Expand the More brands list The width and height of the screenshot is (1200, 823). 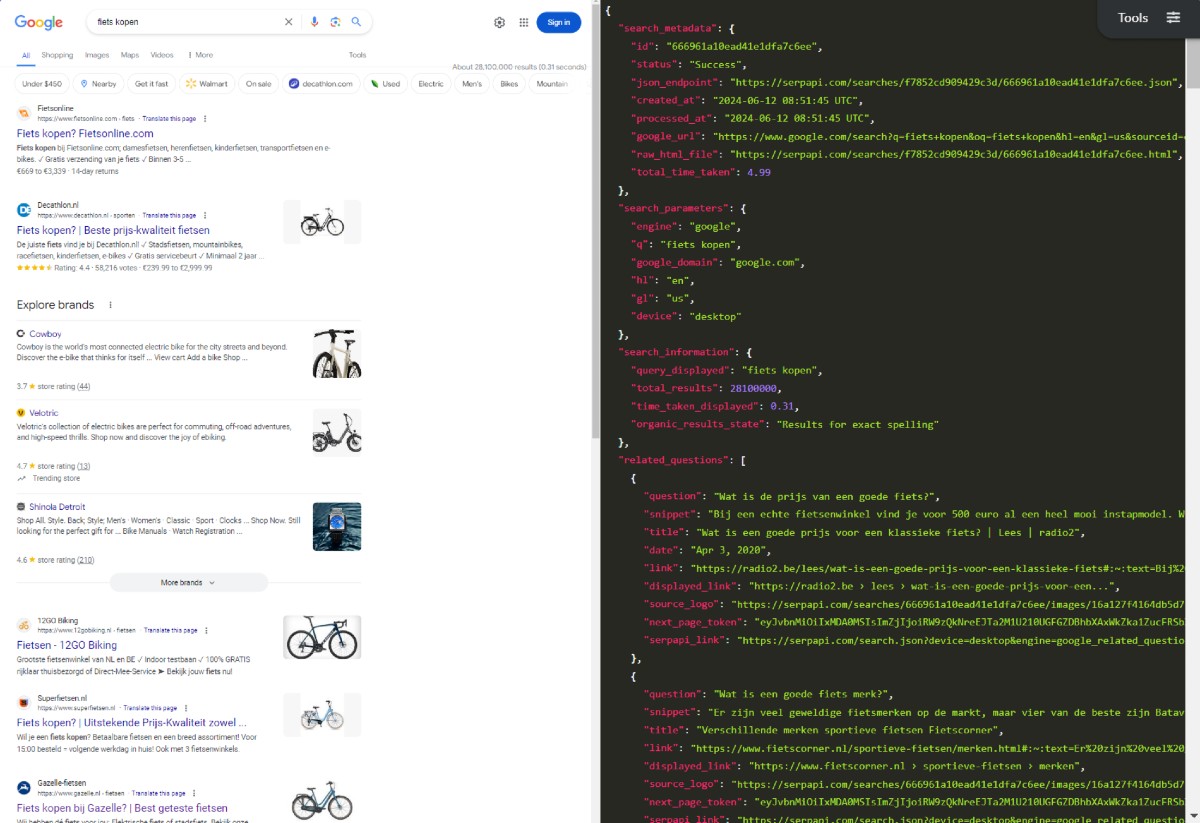pos(189,582)
